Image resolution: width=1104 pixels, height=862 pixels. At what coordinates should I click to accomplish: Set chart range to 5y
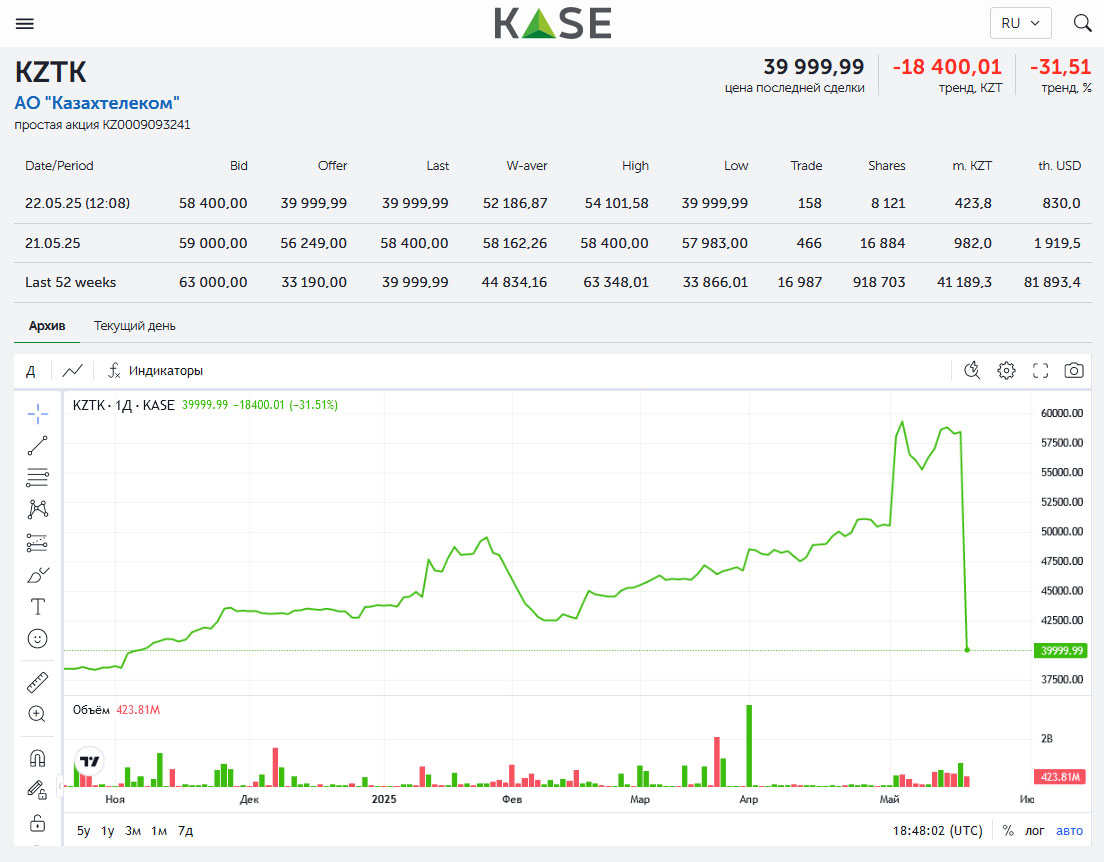[83, 831]
